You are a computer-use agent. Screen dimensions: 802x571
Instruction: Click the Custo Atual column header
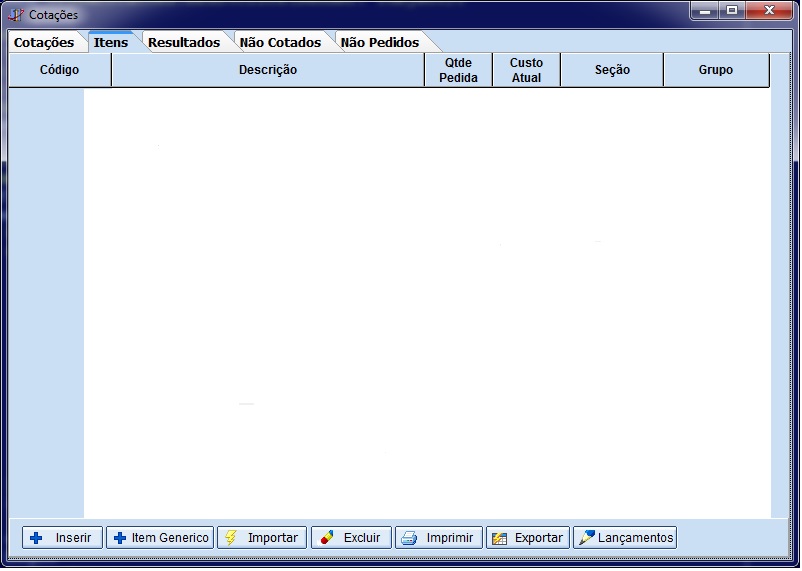point(526,70)
